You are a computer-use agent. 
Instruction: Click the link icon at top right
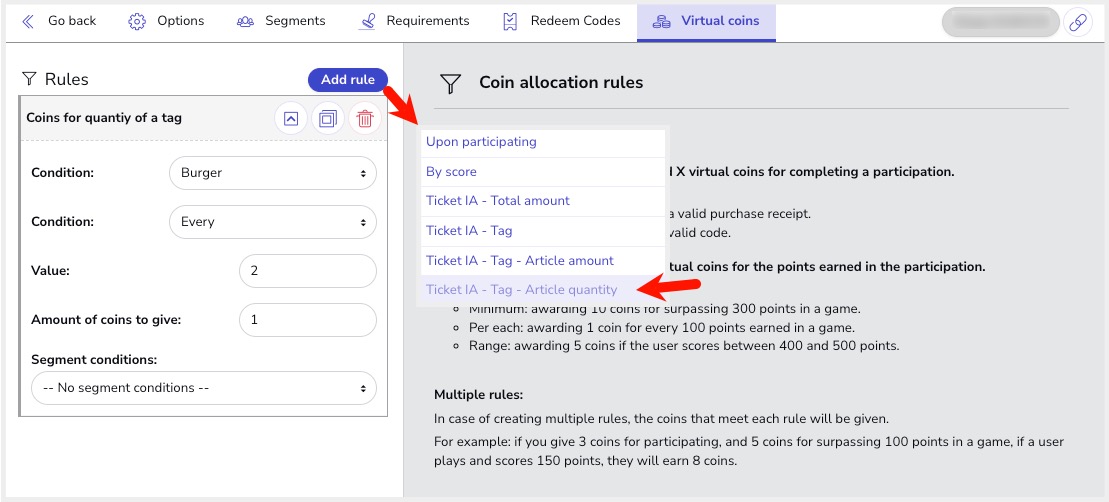(x=1077, y=22)
